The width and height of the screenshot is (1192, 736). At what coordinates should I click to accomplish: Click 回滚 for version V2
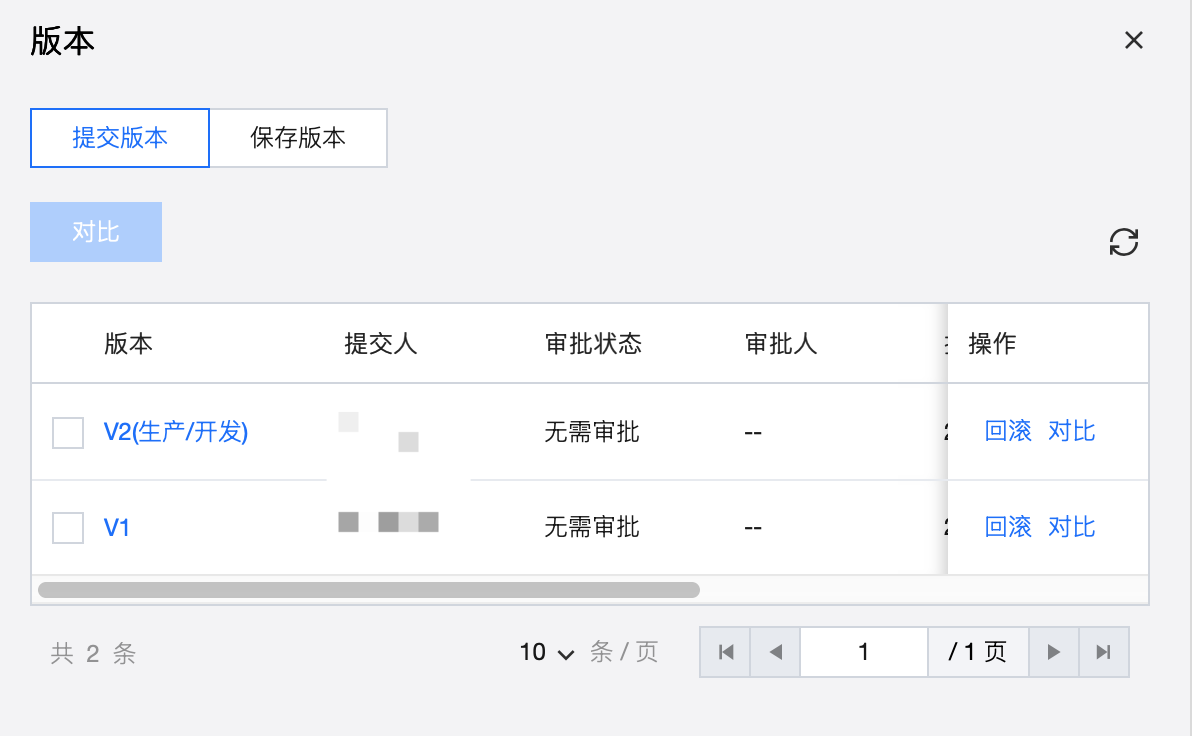coord(1008,432)
